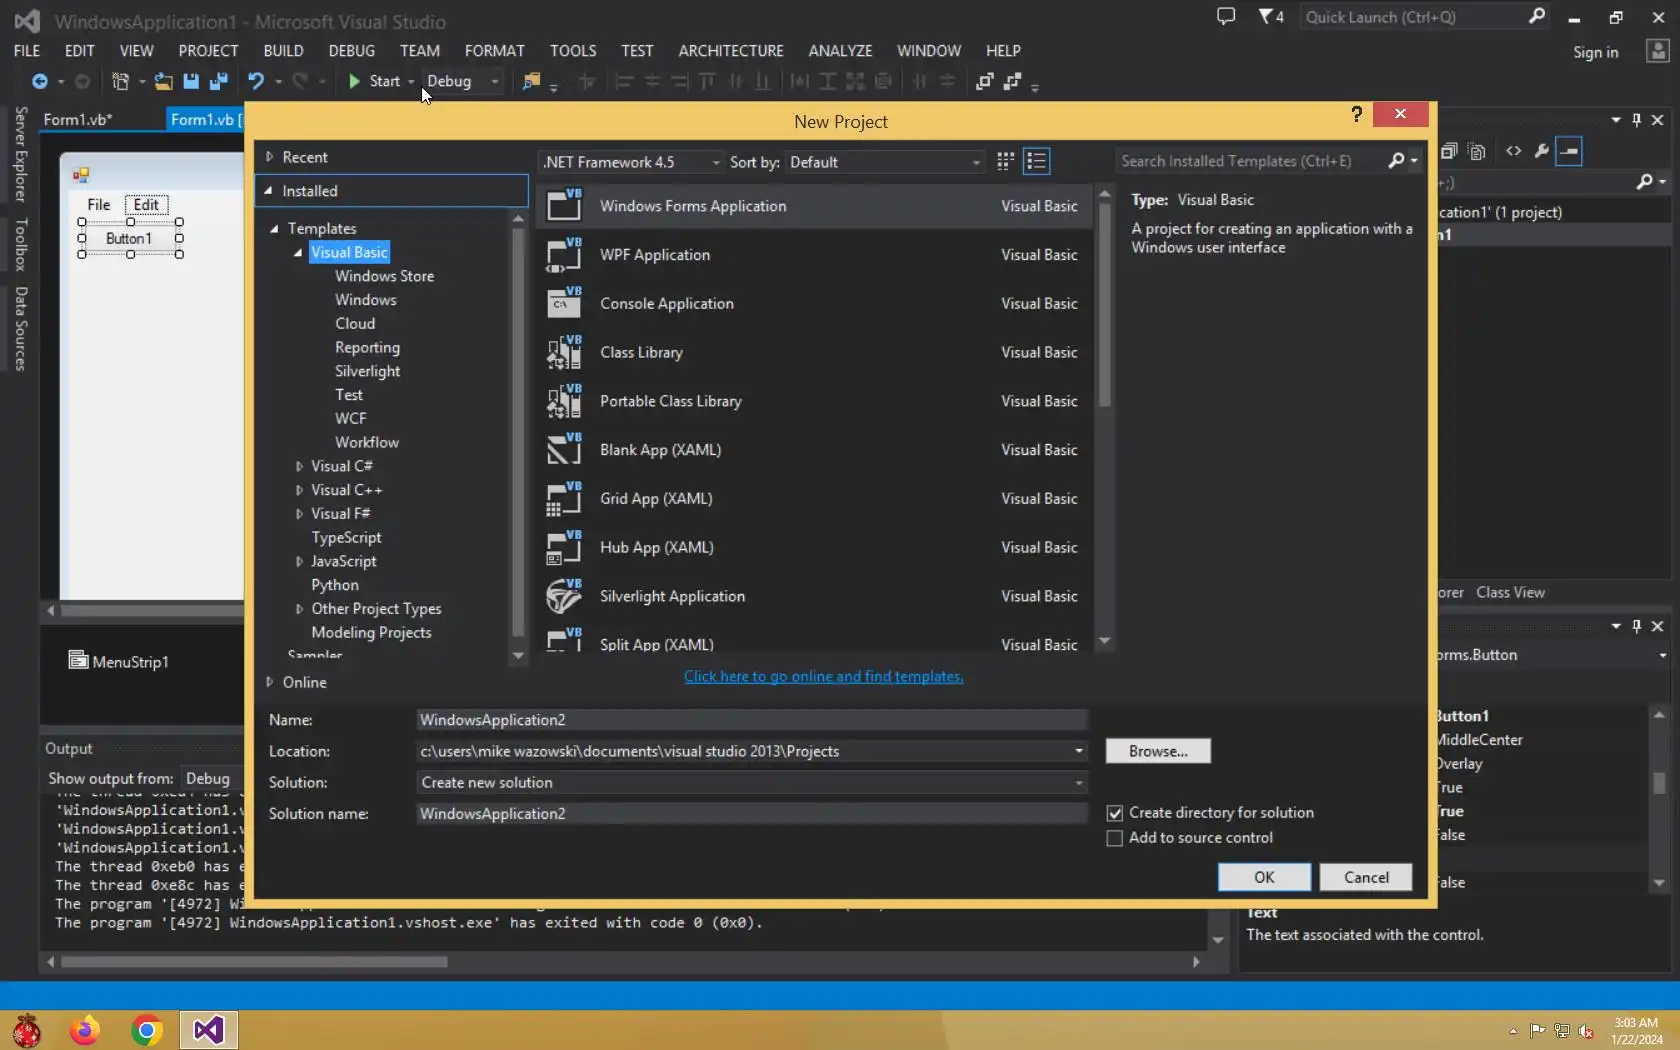Open the PROJECT menu
Image resolution: width=1680 pixels, height=1050 pixels.
tap(208, 50)
